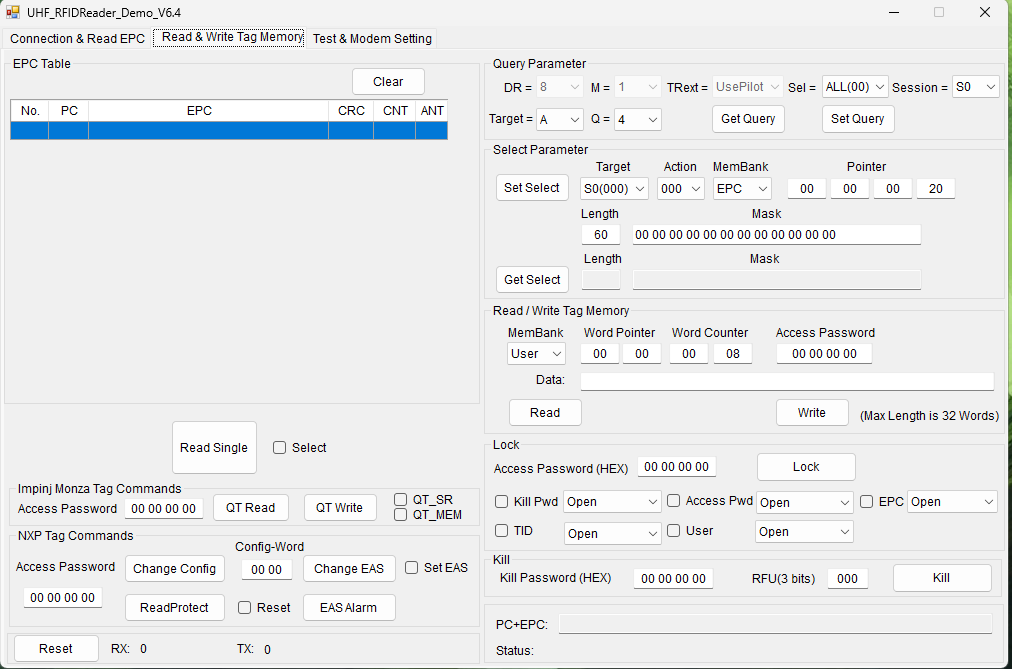The height and width of the screenshot is (669, 1012).
Task: Open the Kill Pwd Open dropdown
Action: click(612, 502)
